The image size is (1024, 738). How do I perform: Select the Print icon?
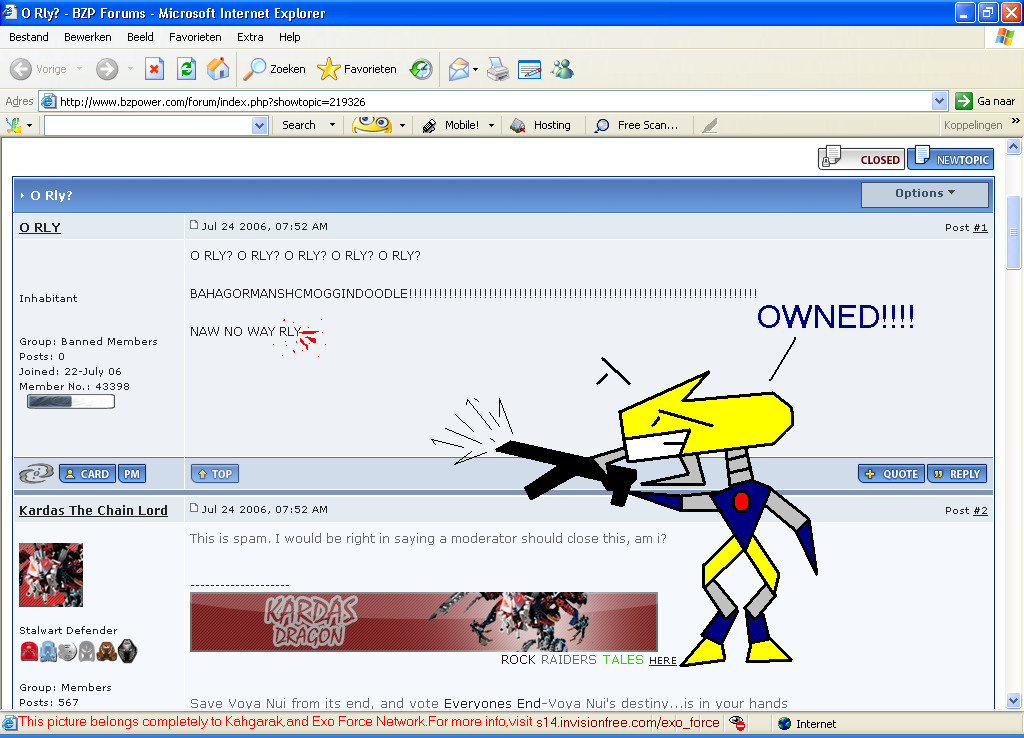coord(497,69)
